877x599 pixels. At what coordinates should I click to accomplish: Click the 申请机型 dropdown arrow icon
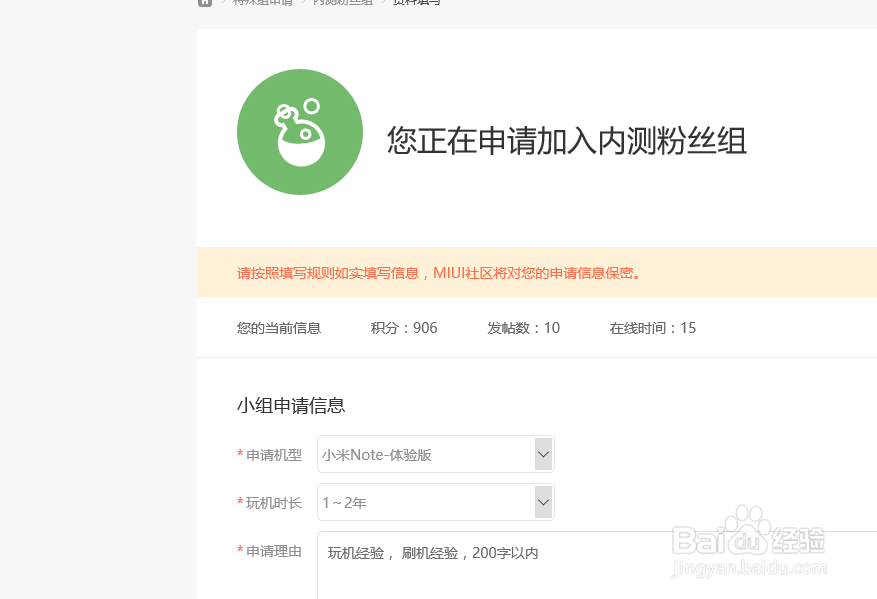click(x=543, y=454)
